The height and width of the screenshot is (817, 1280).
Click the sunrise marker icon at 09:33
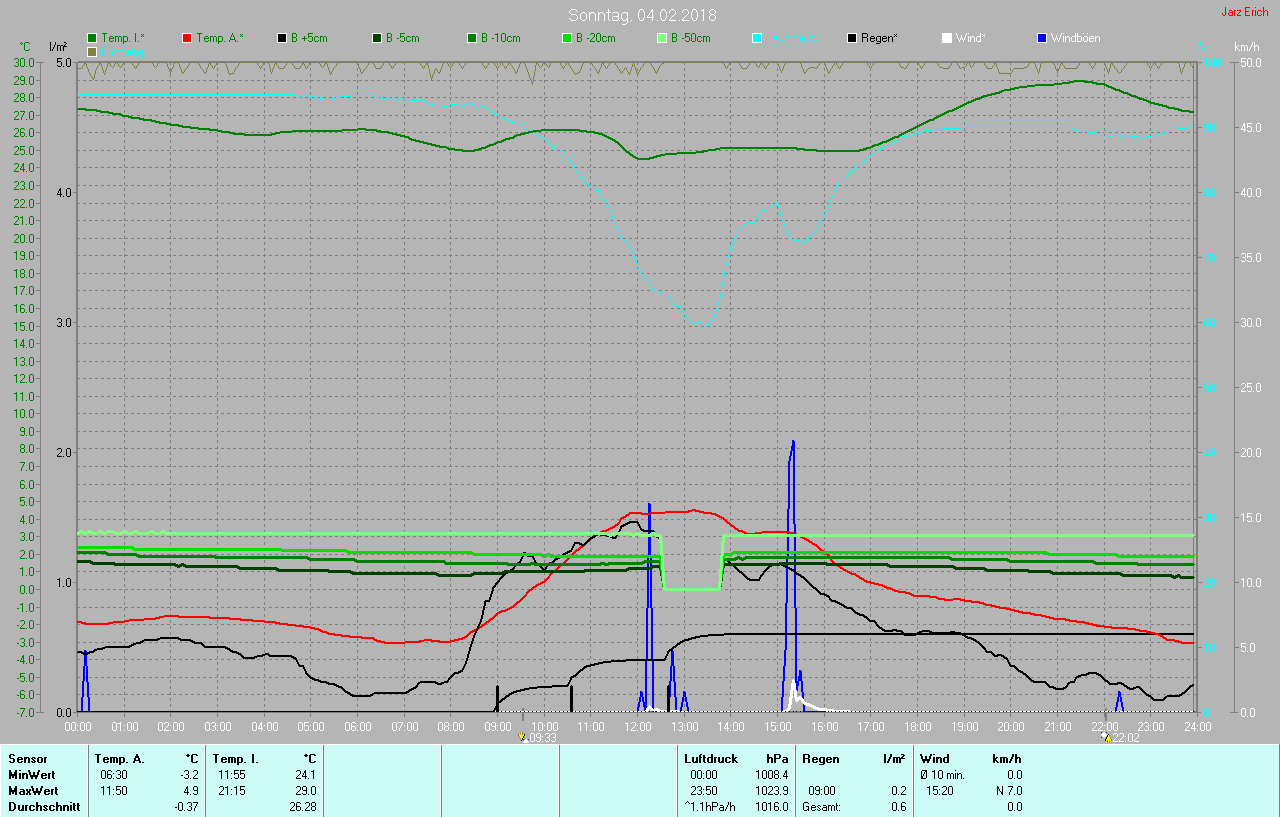tap(524, 737)
